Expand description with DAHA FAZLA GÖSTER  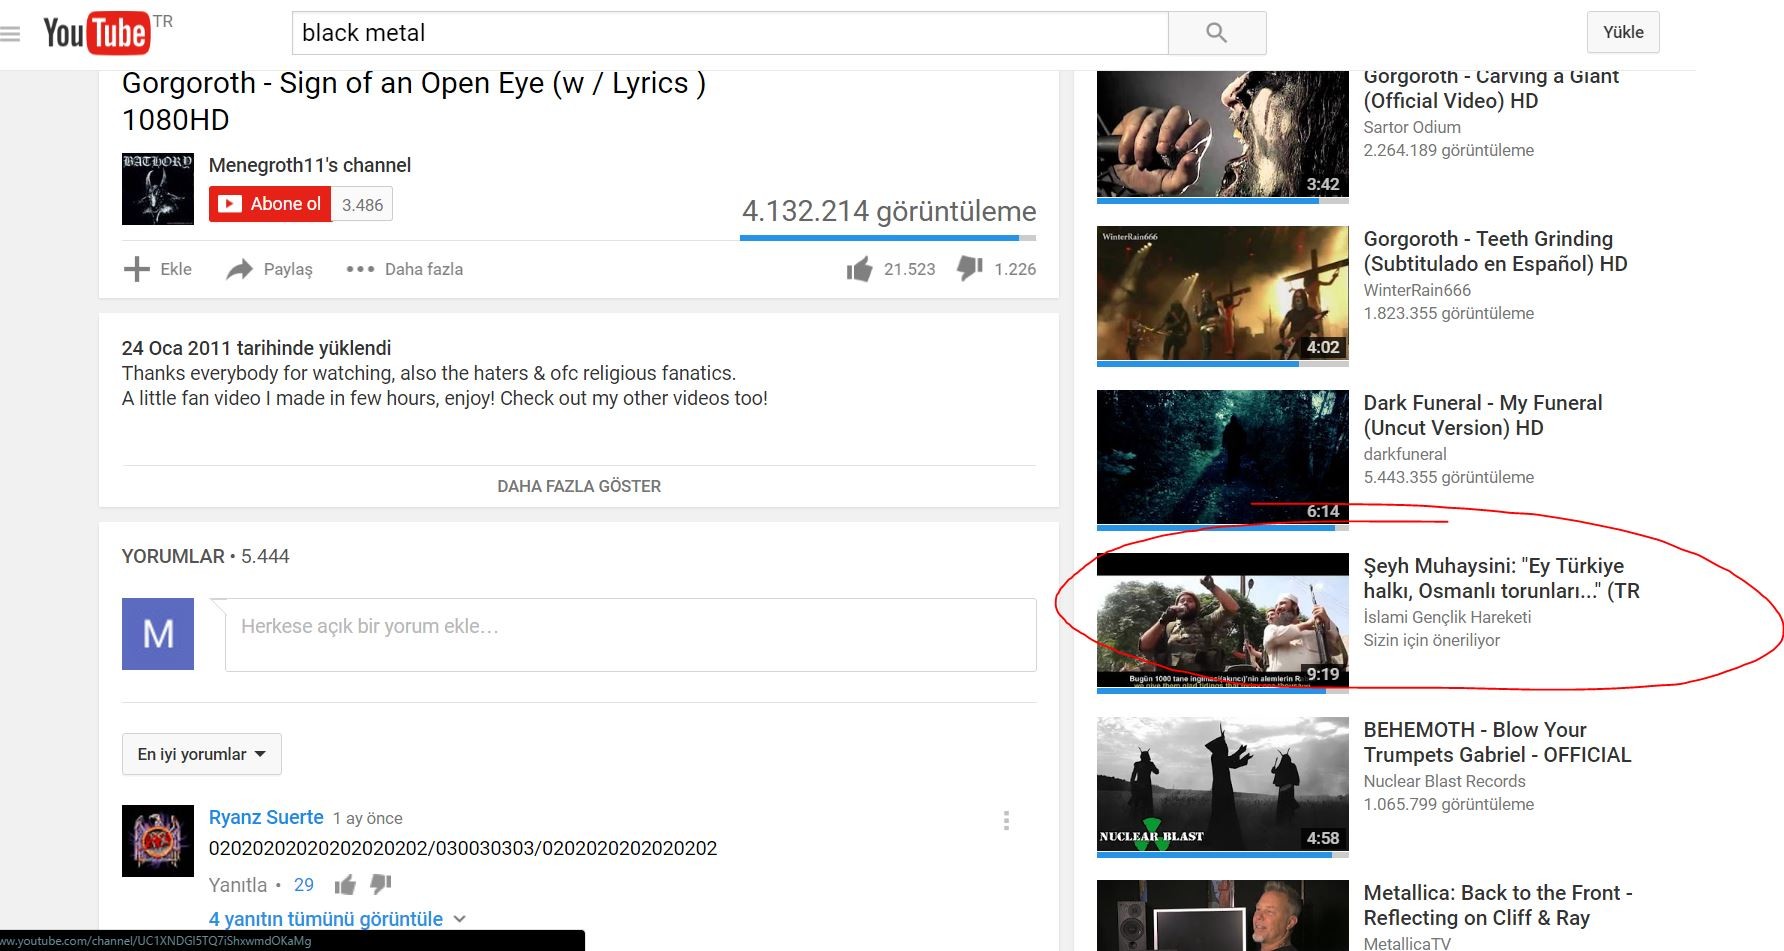[x=579, y=486]
